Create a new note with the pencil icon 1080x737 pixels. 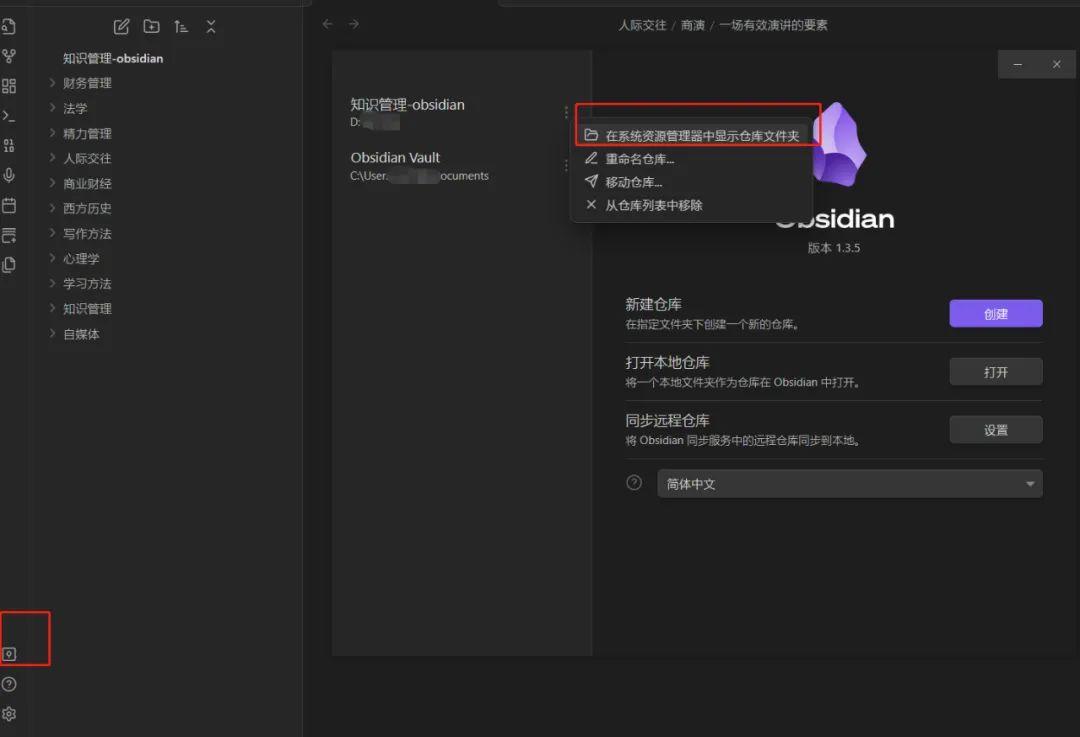coord(121,26)
